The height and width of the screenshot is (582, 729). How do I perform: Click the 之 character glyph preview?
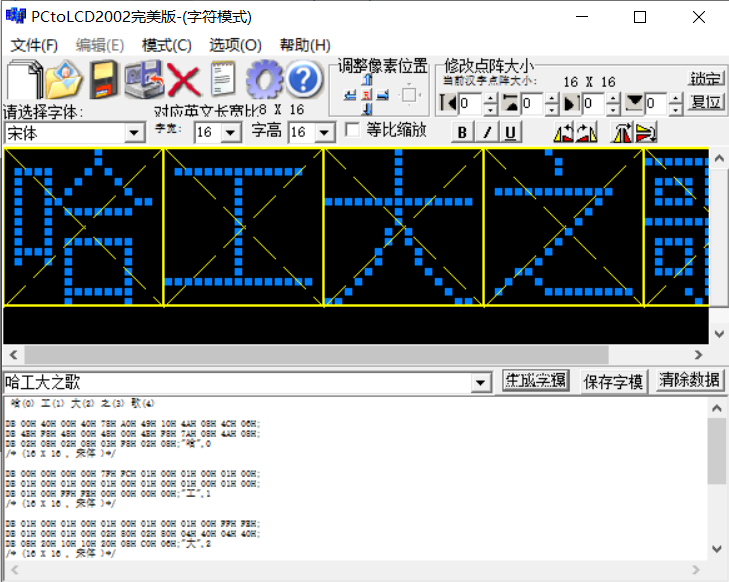(x=563, y=227)
